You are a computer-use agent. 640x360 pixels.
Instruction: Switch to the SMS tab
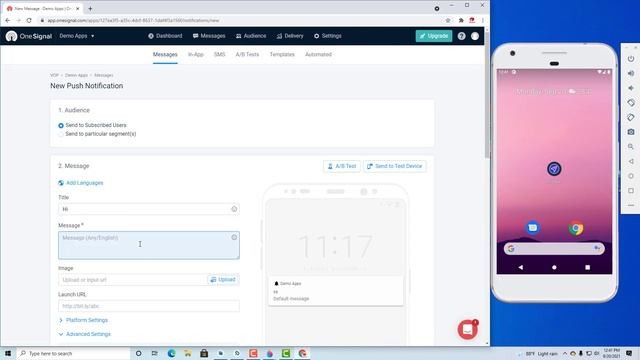pyautogui.click(x=220, y=54)
